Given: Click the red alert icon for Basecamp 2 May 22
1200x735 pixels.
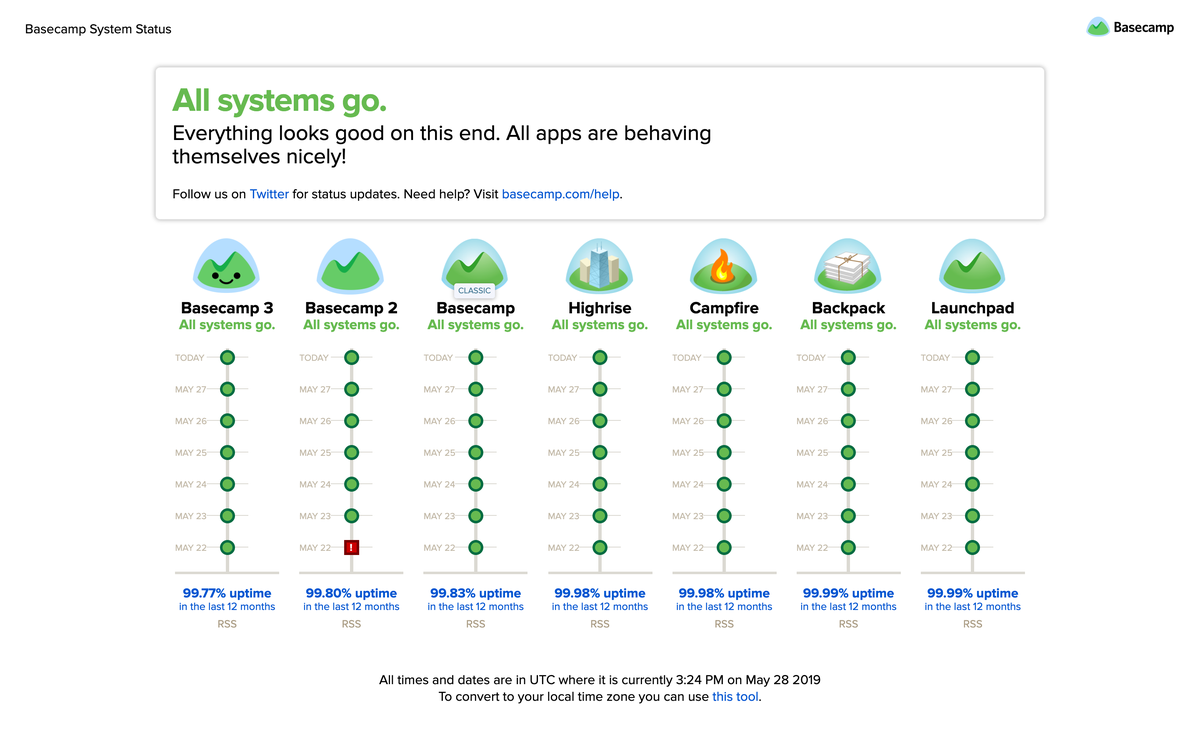Looking at the screenshot, I should 351,547.
